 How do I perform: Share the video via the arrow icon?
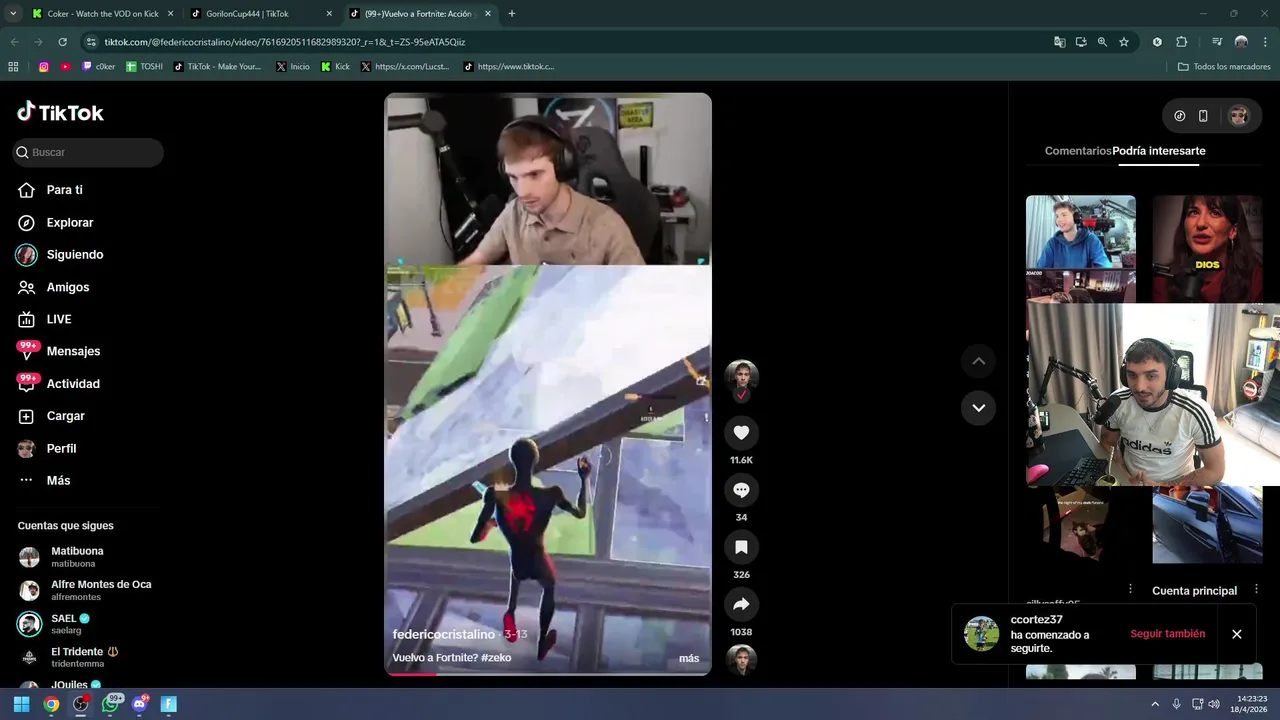pos(741,604)
